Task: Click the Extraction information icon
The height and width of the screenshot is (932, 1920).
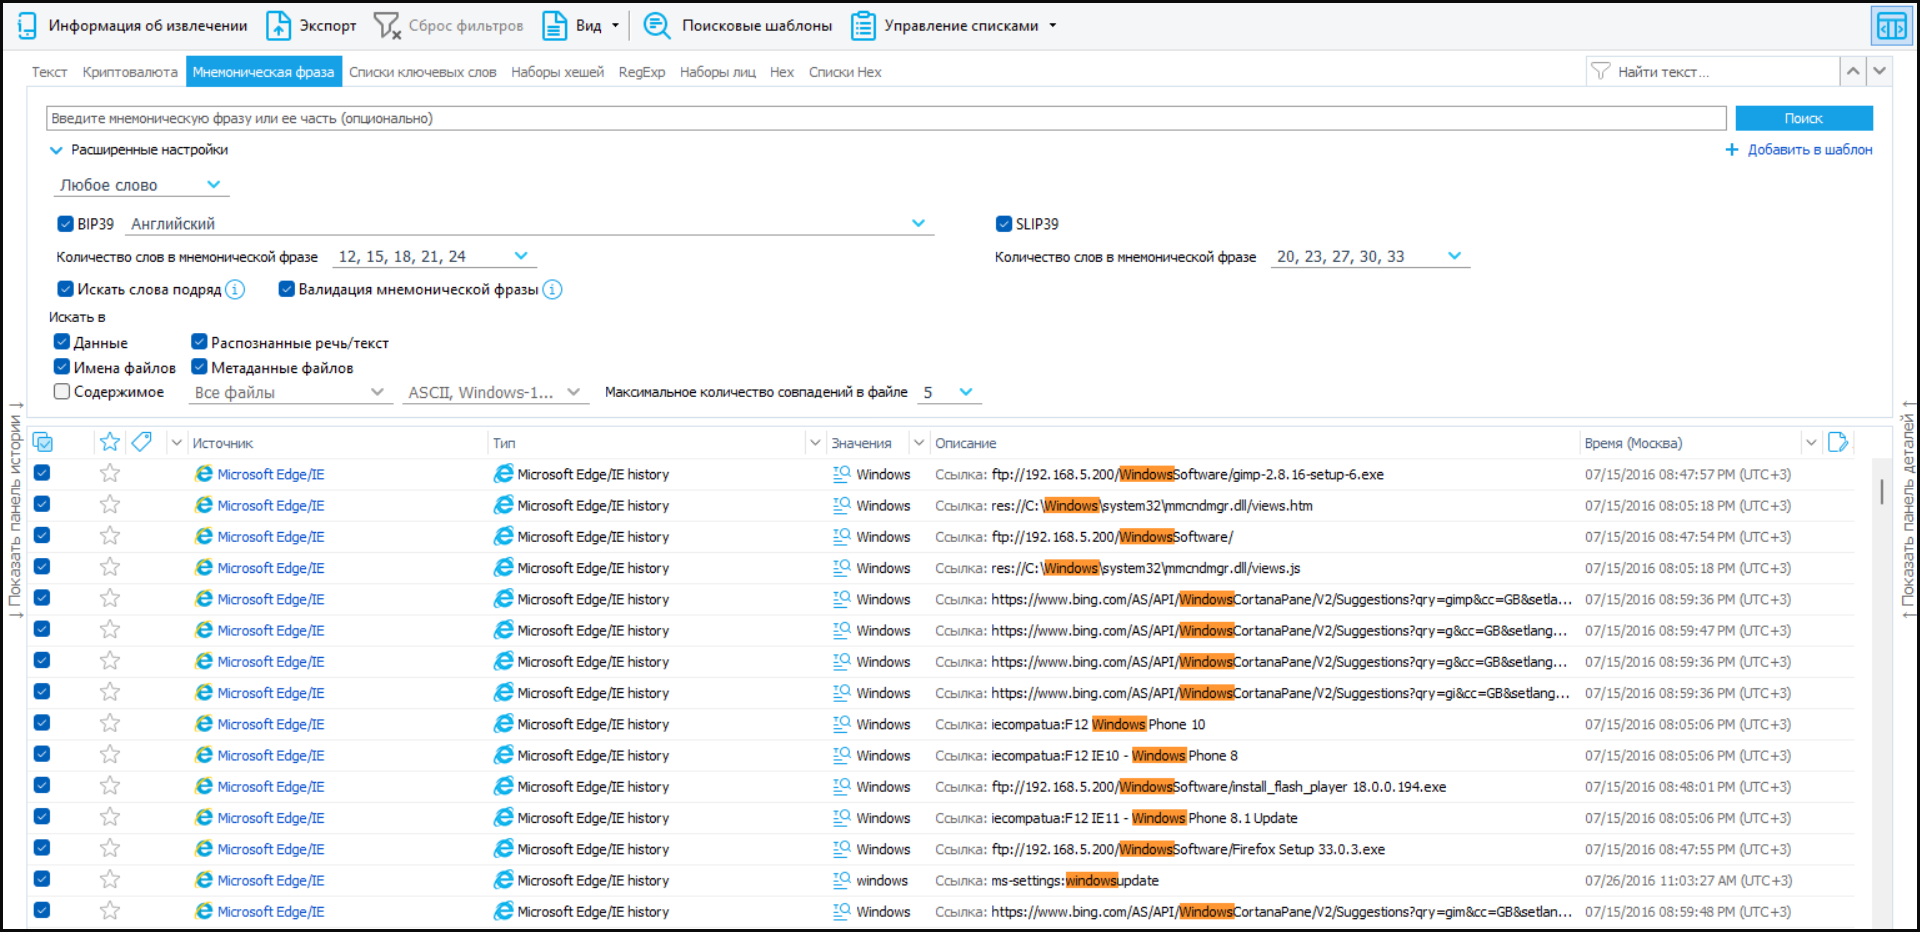Action: 28,26
